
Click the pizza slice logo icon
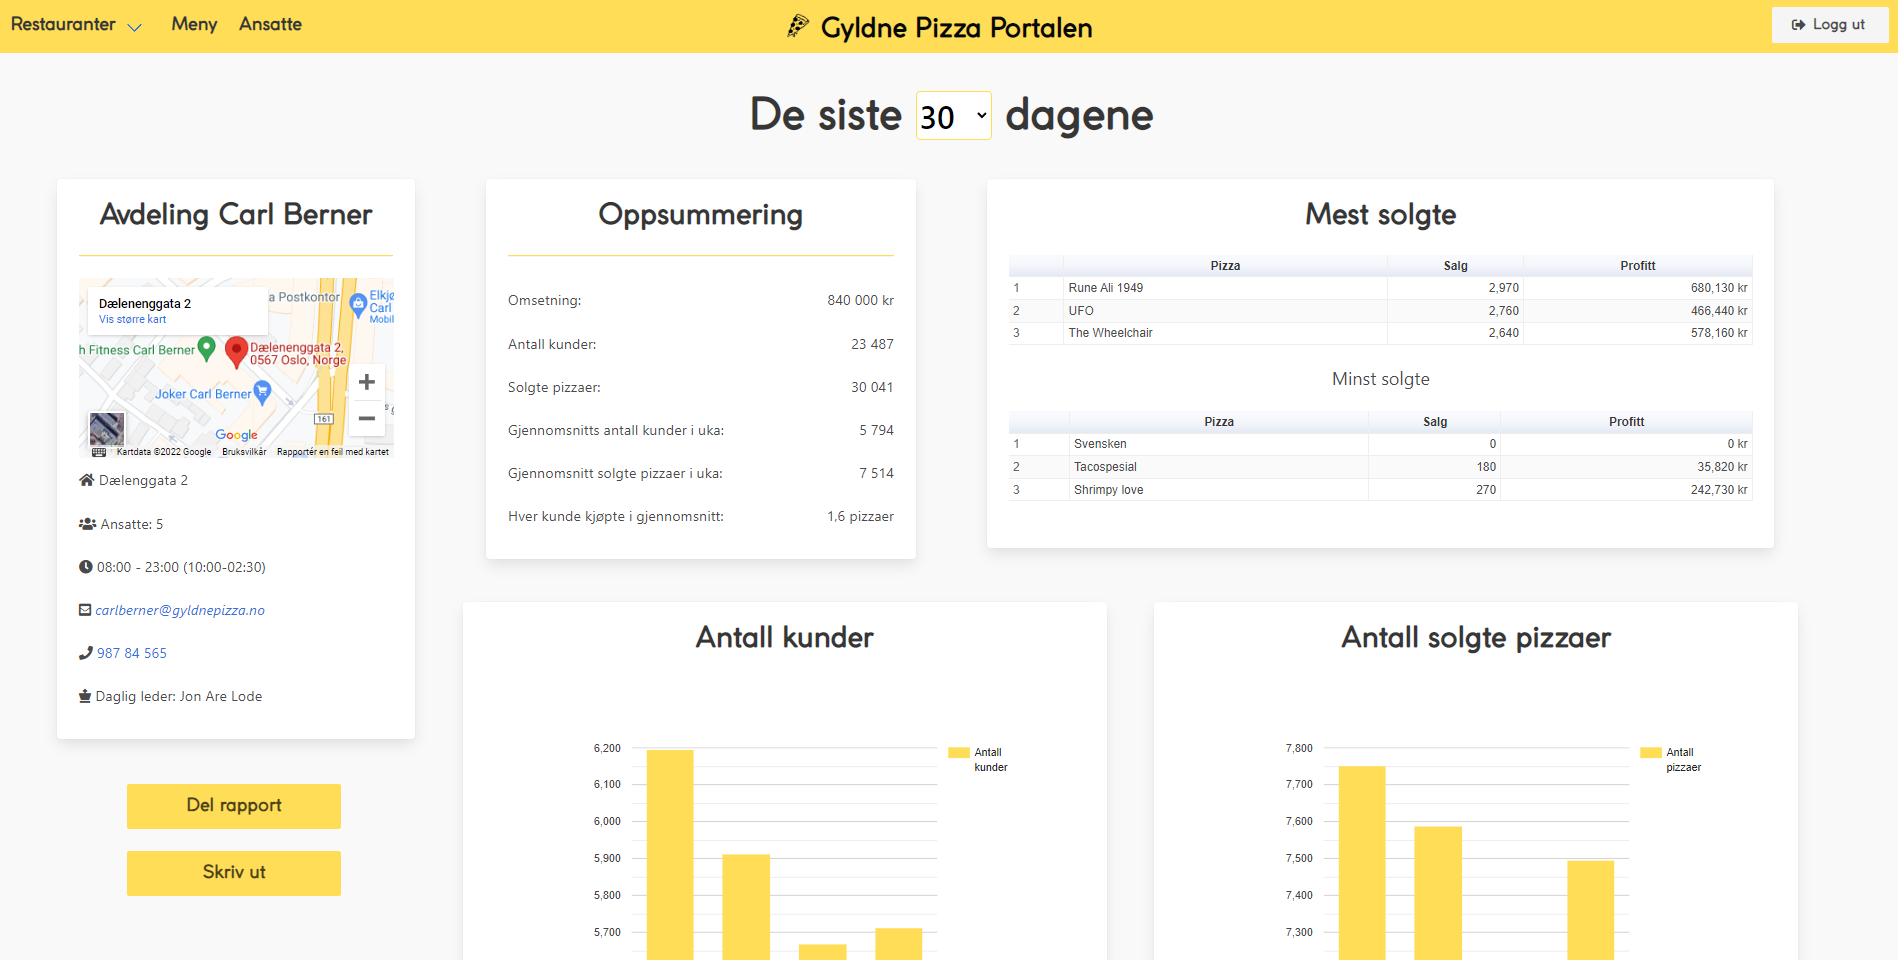[x=797, y=26]
